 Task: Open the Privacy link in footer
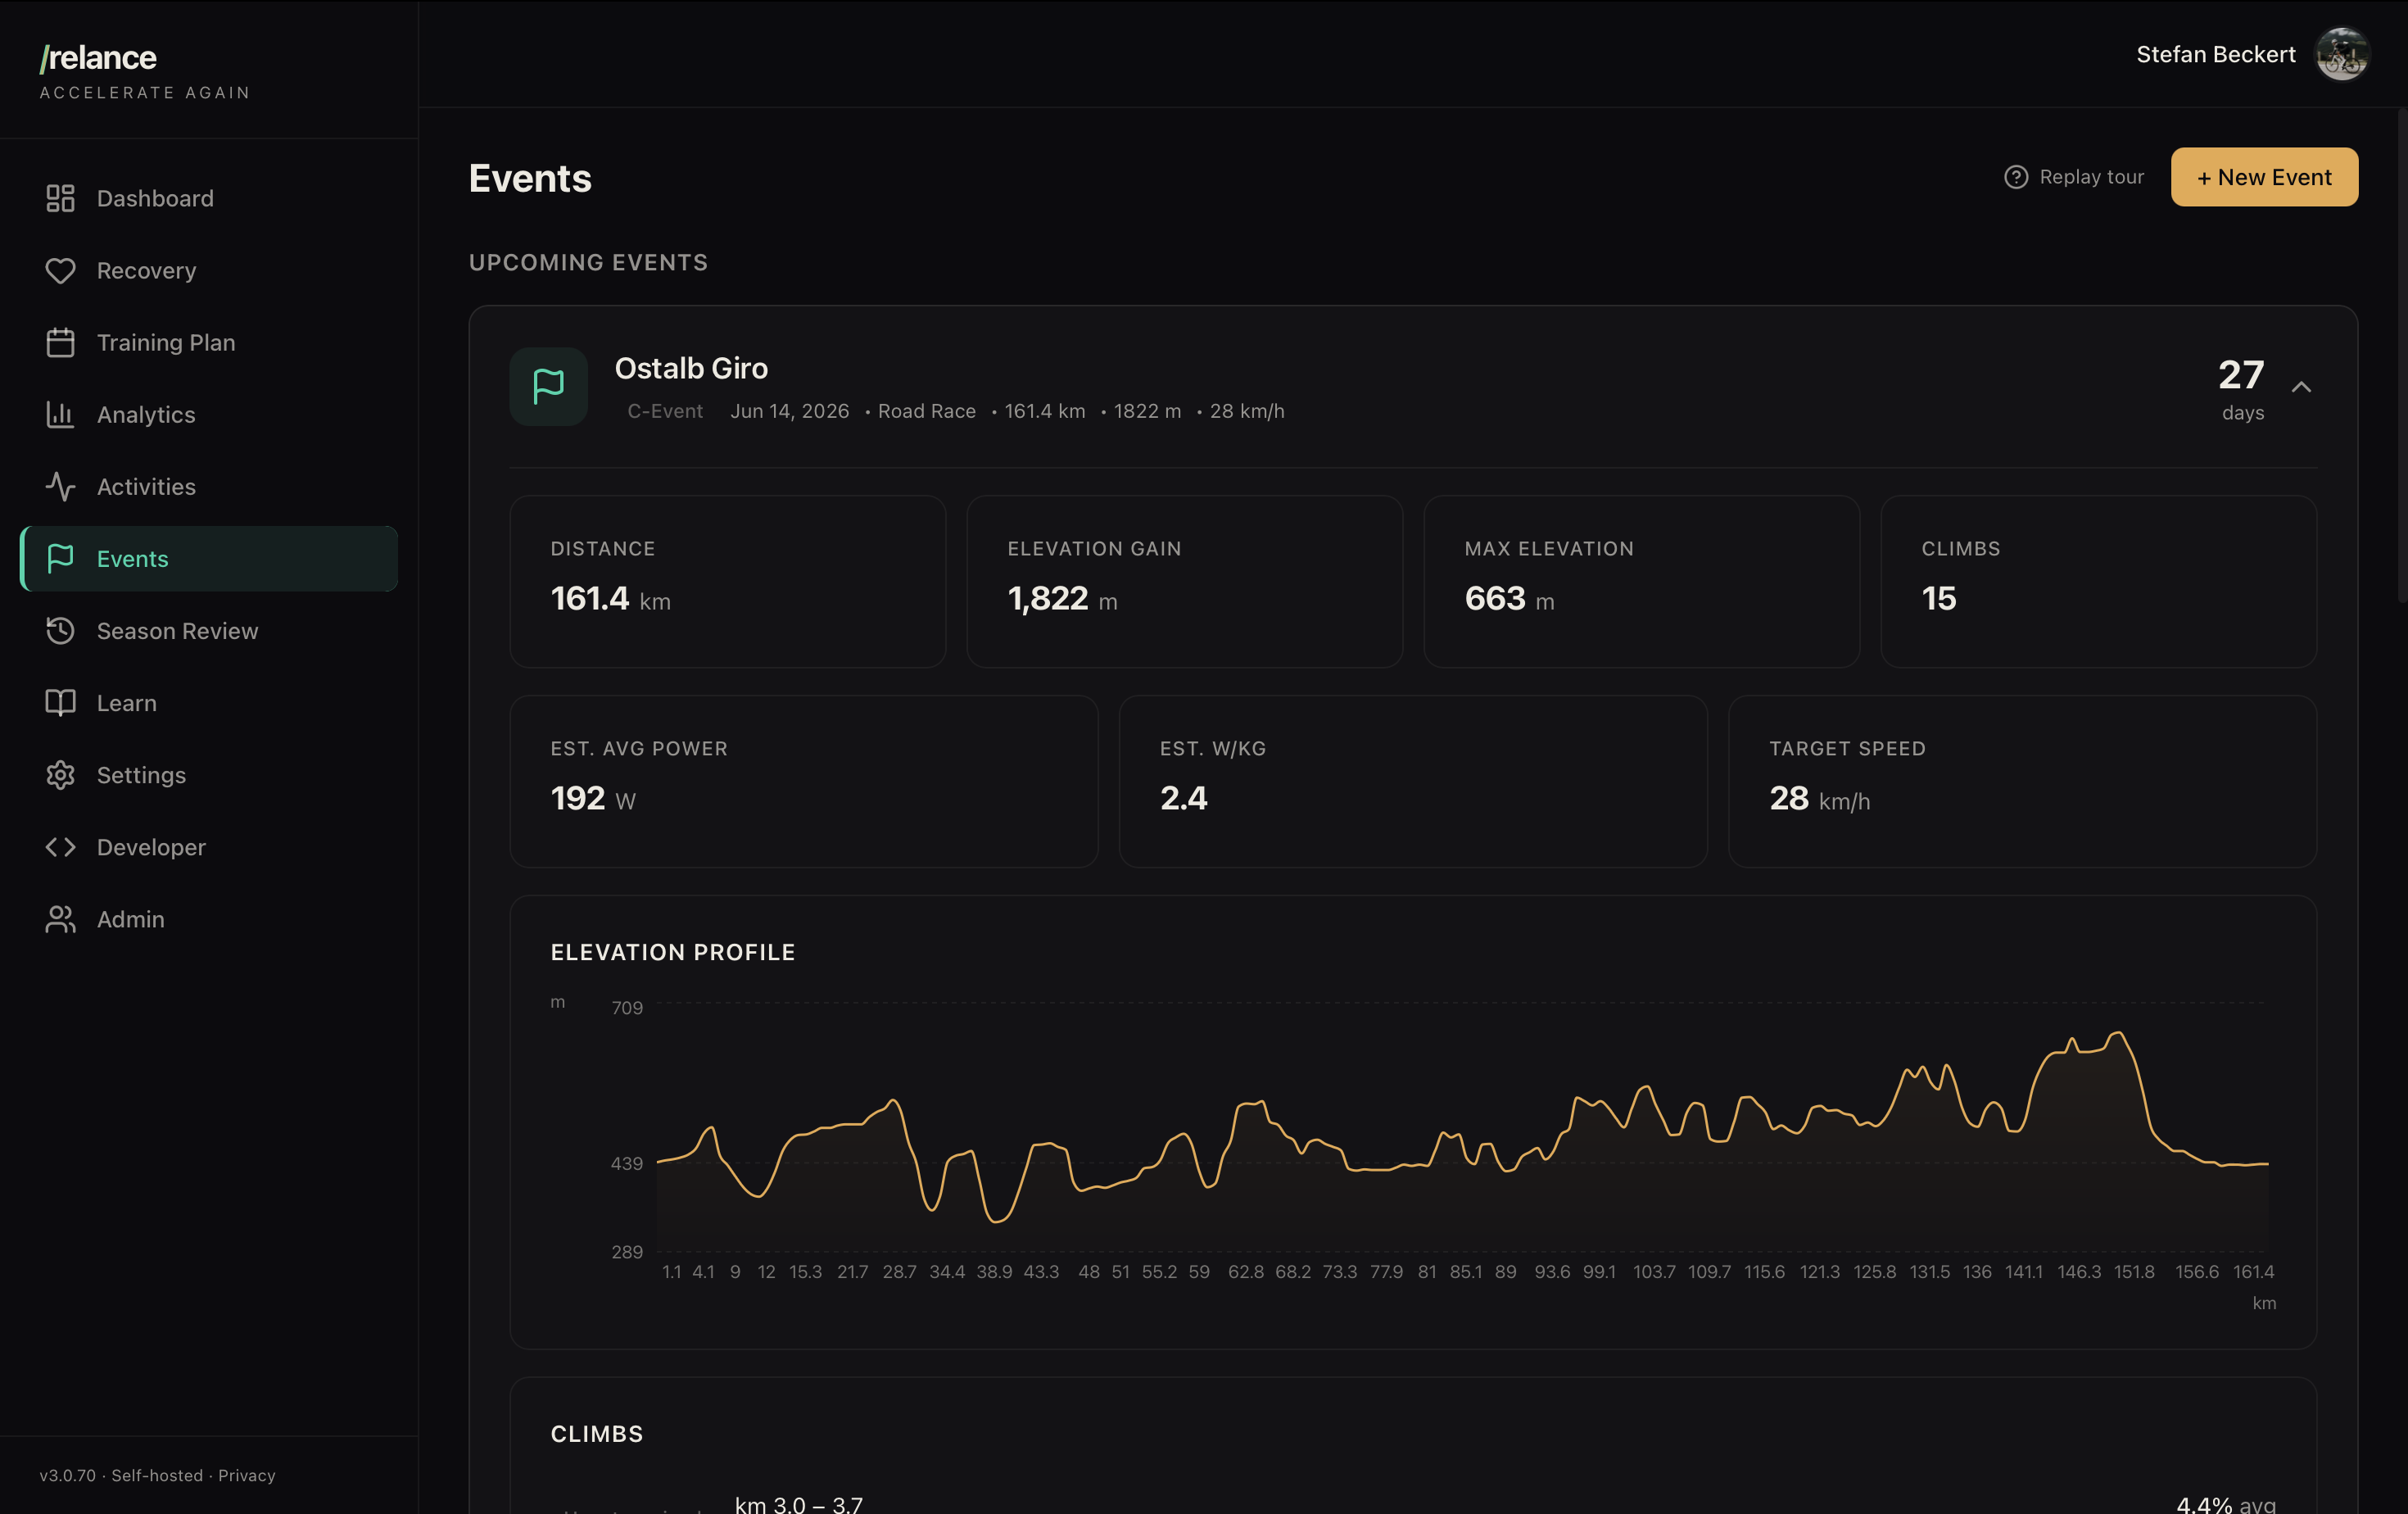[x=246, y=1475]
